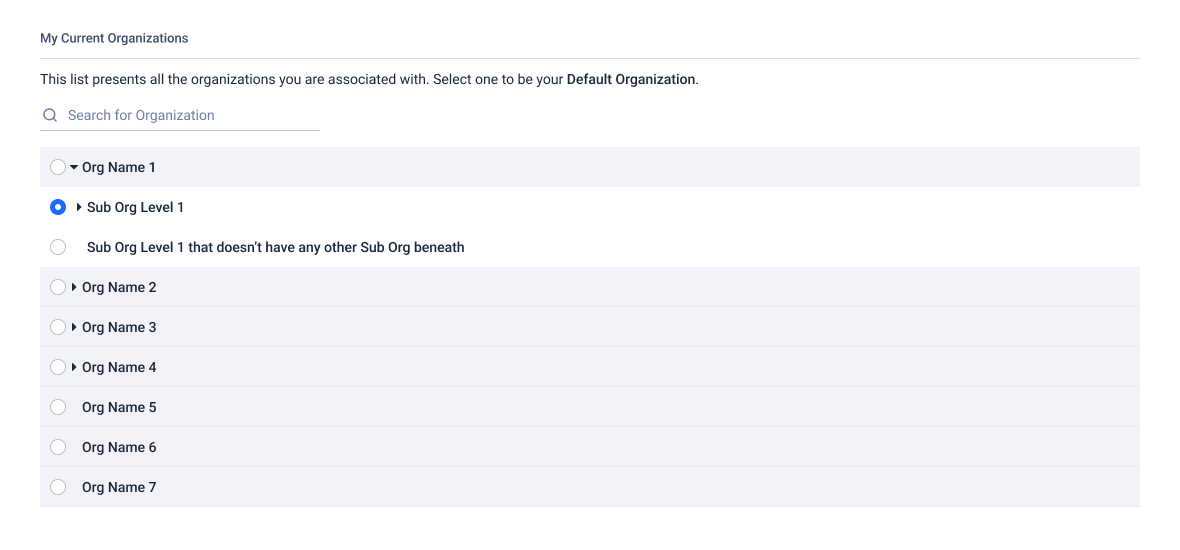Collapse the Org Name 1 tree node
Image resolution: width=1180 pixels, height=550 pixels.
pos(74,167)
